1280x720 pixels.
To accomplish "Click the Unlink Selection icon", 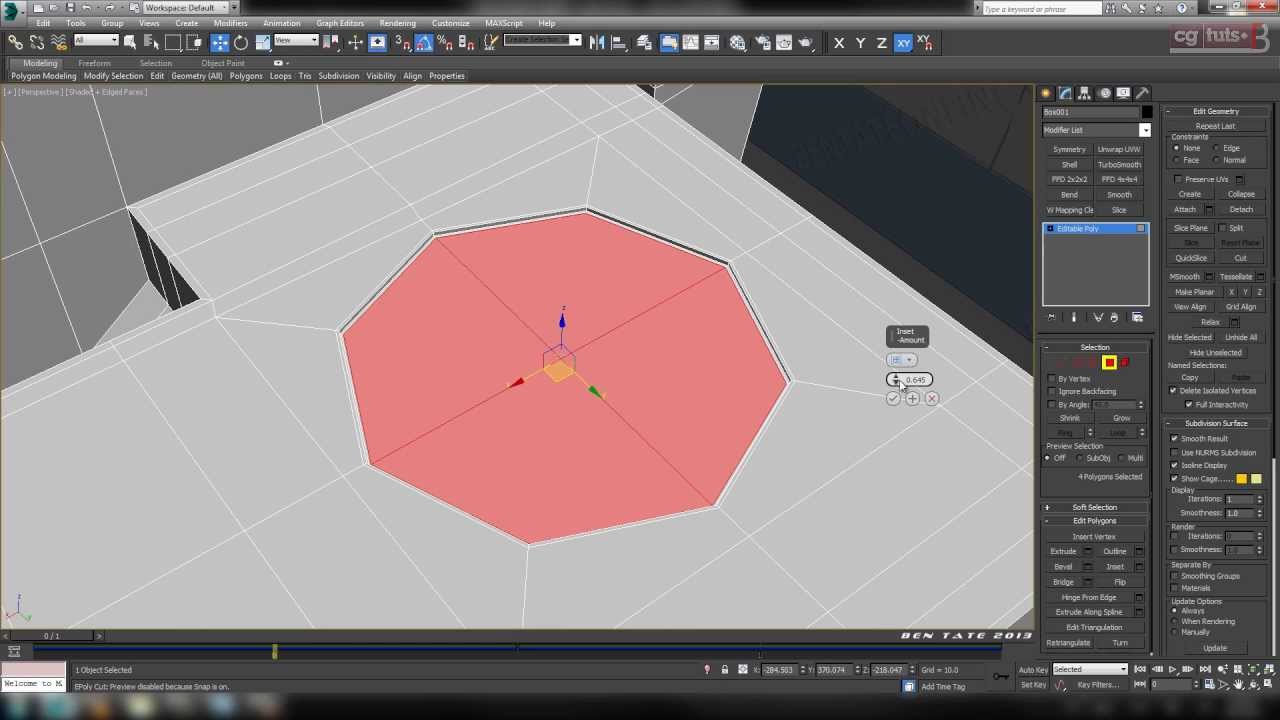I will click(37, 42).
